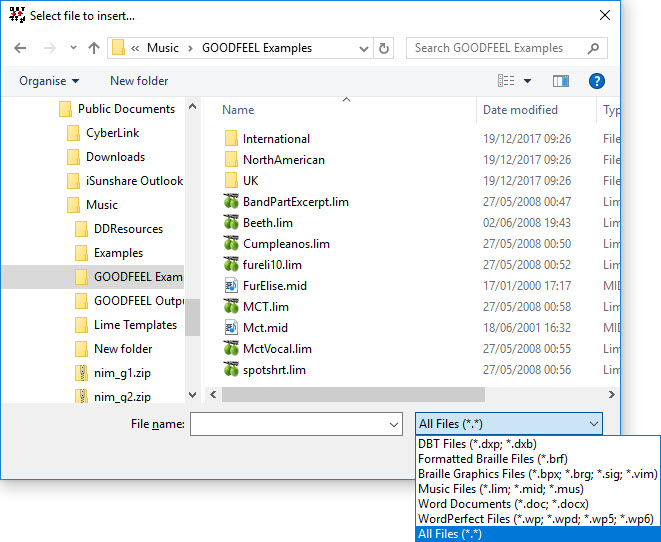Focus the Search GOODFEEL Examples box
661x542 pixels.
pyautogui.click(x=507, y=48)
